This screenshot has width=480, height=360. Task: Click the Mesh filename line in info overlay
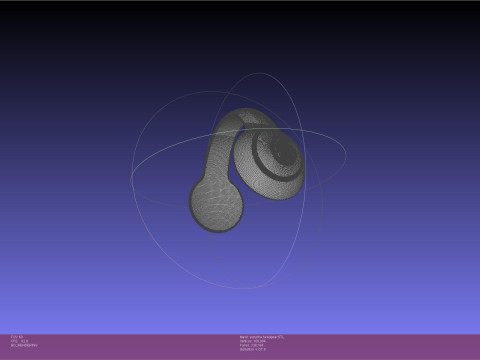[x=262, y=337]
